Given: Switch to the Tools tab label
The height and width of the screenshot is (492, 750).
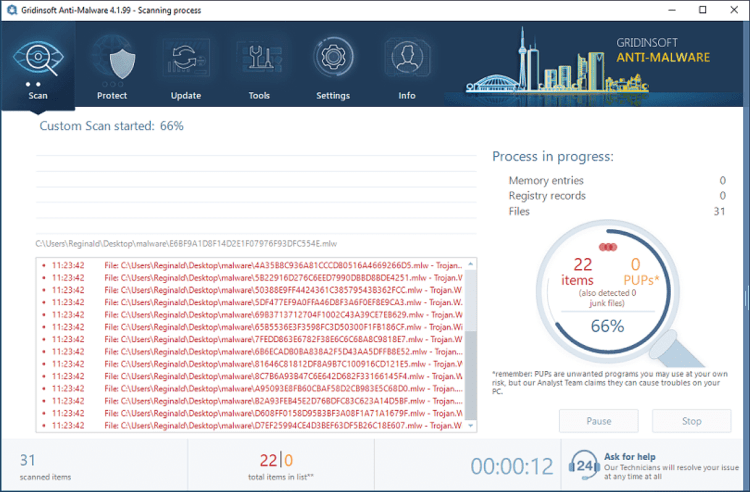Looking at the screenshot, I should [x=259, y=96].
